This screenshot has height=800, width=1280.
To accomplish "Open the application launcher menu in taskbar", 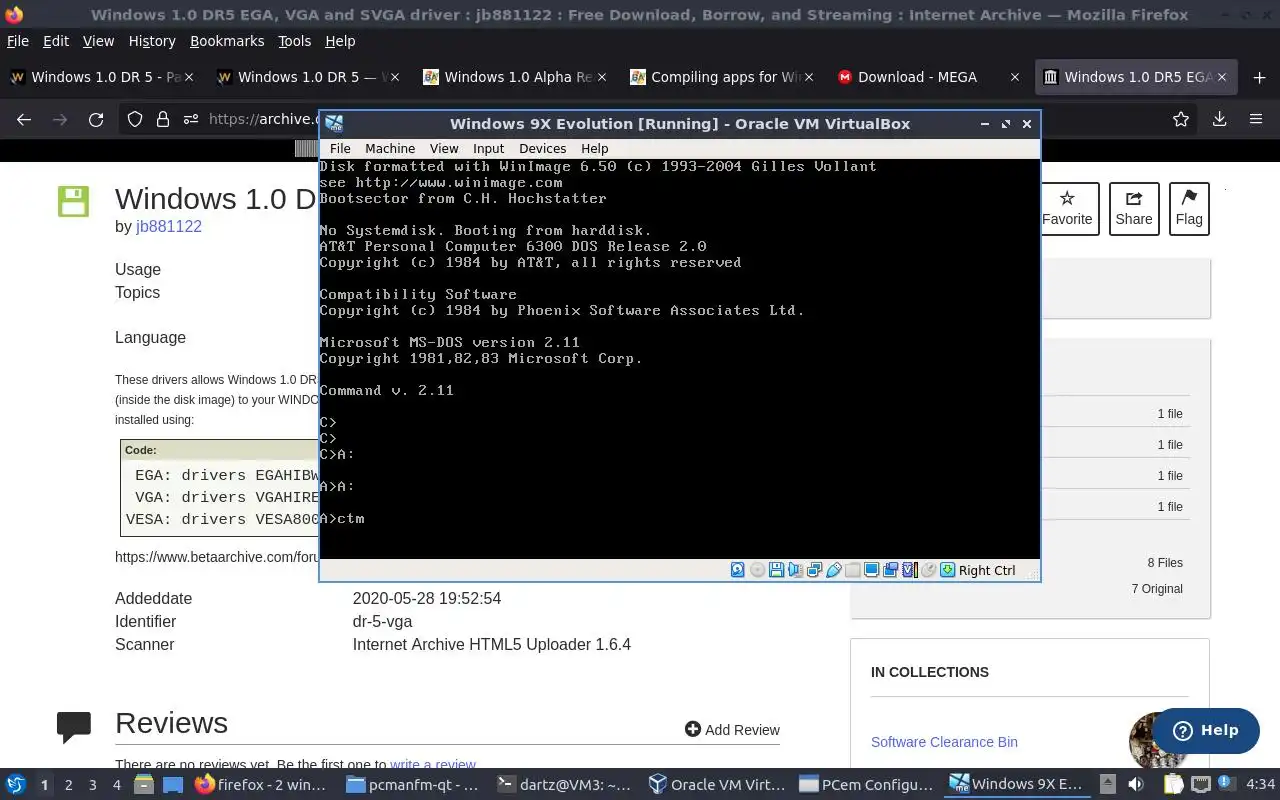I will point(15,785).
